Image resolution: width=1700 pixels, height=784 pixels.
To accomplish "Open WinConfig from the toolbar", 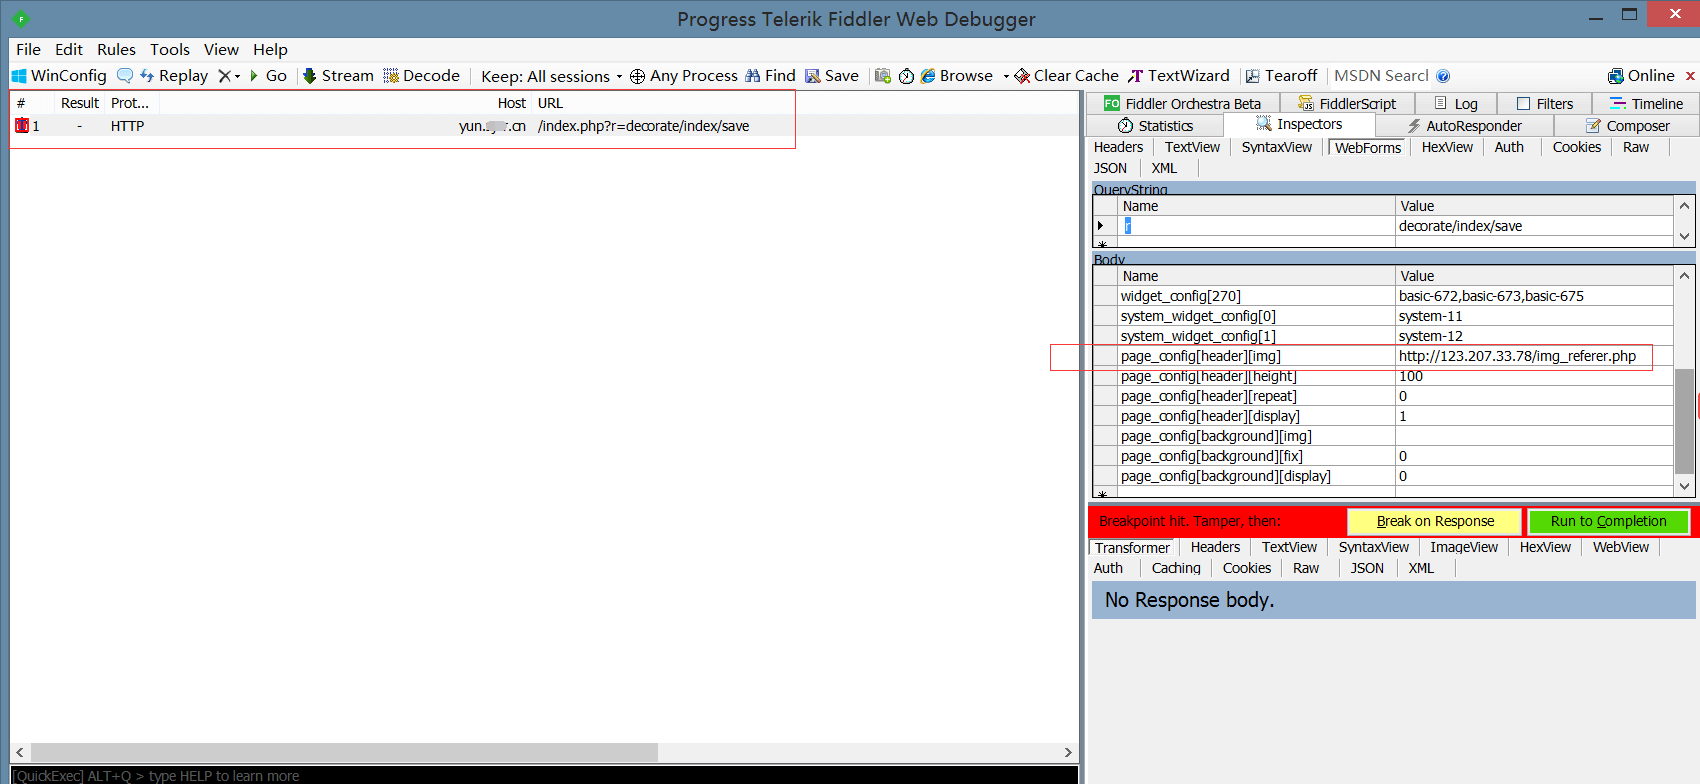I will [x=59, y=76].
